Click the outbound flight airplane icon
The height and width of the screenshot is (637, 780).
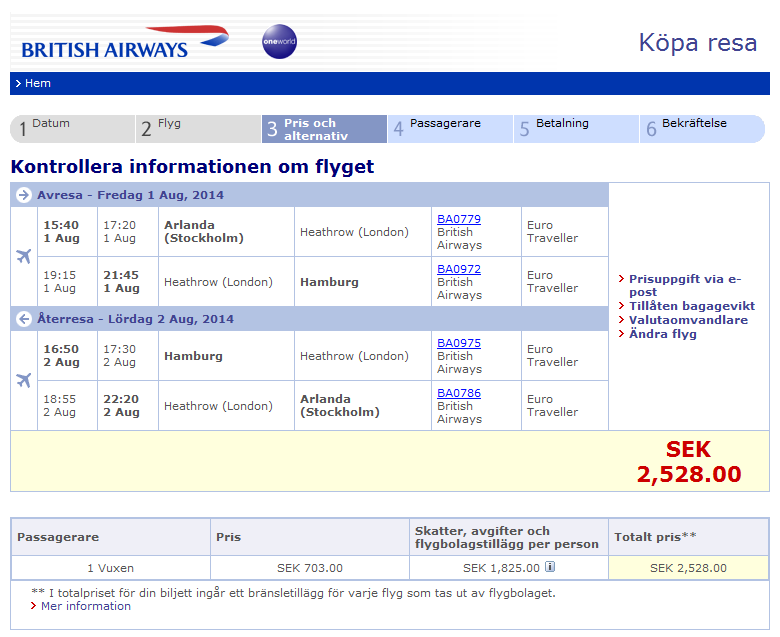tap(23, 256)
